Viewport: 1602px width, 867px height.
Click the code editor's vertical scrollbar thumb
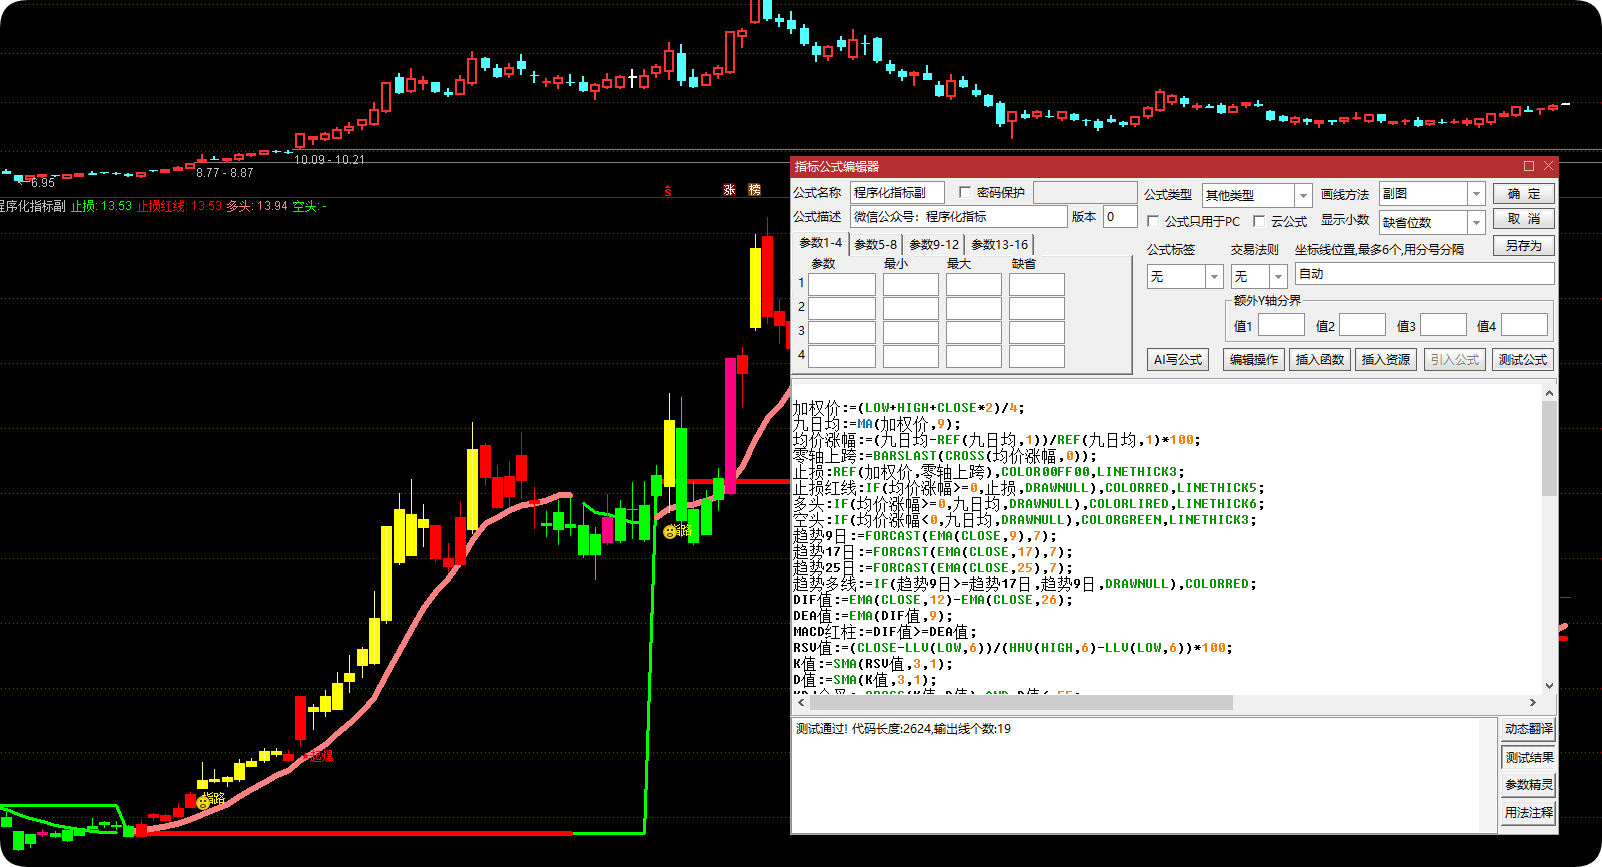[x=1549, y=448]
